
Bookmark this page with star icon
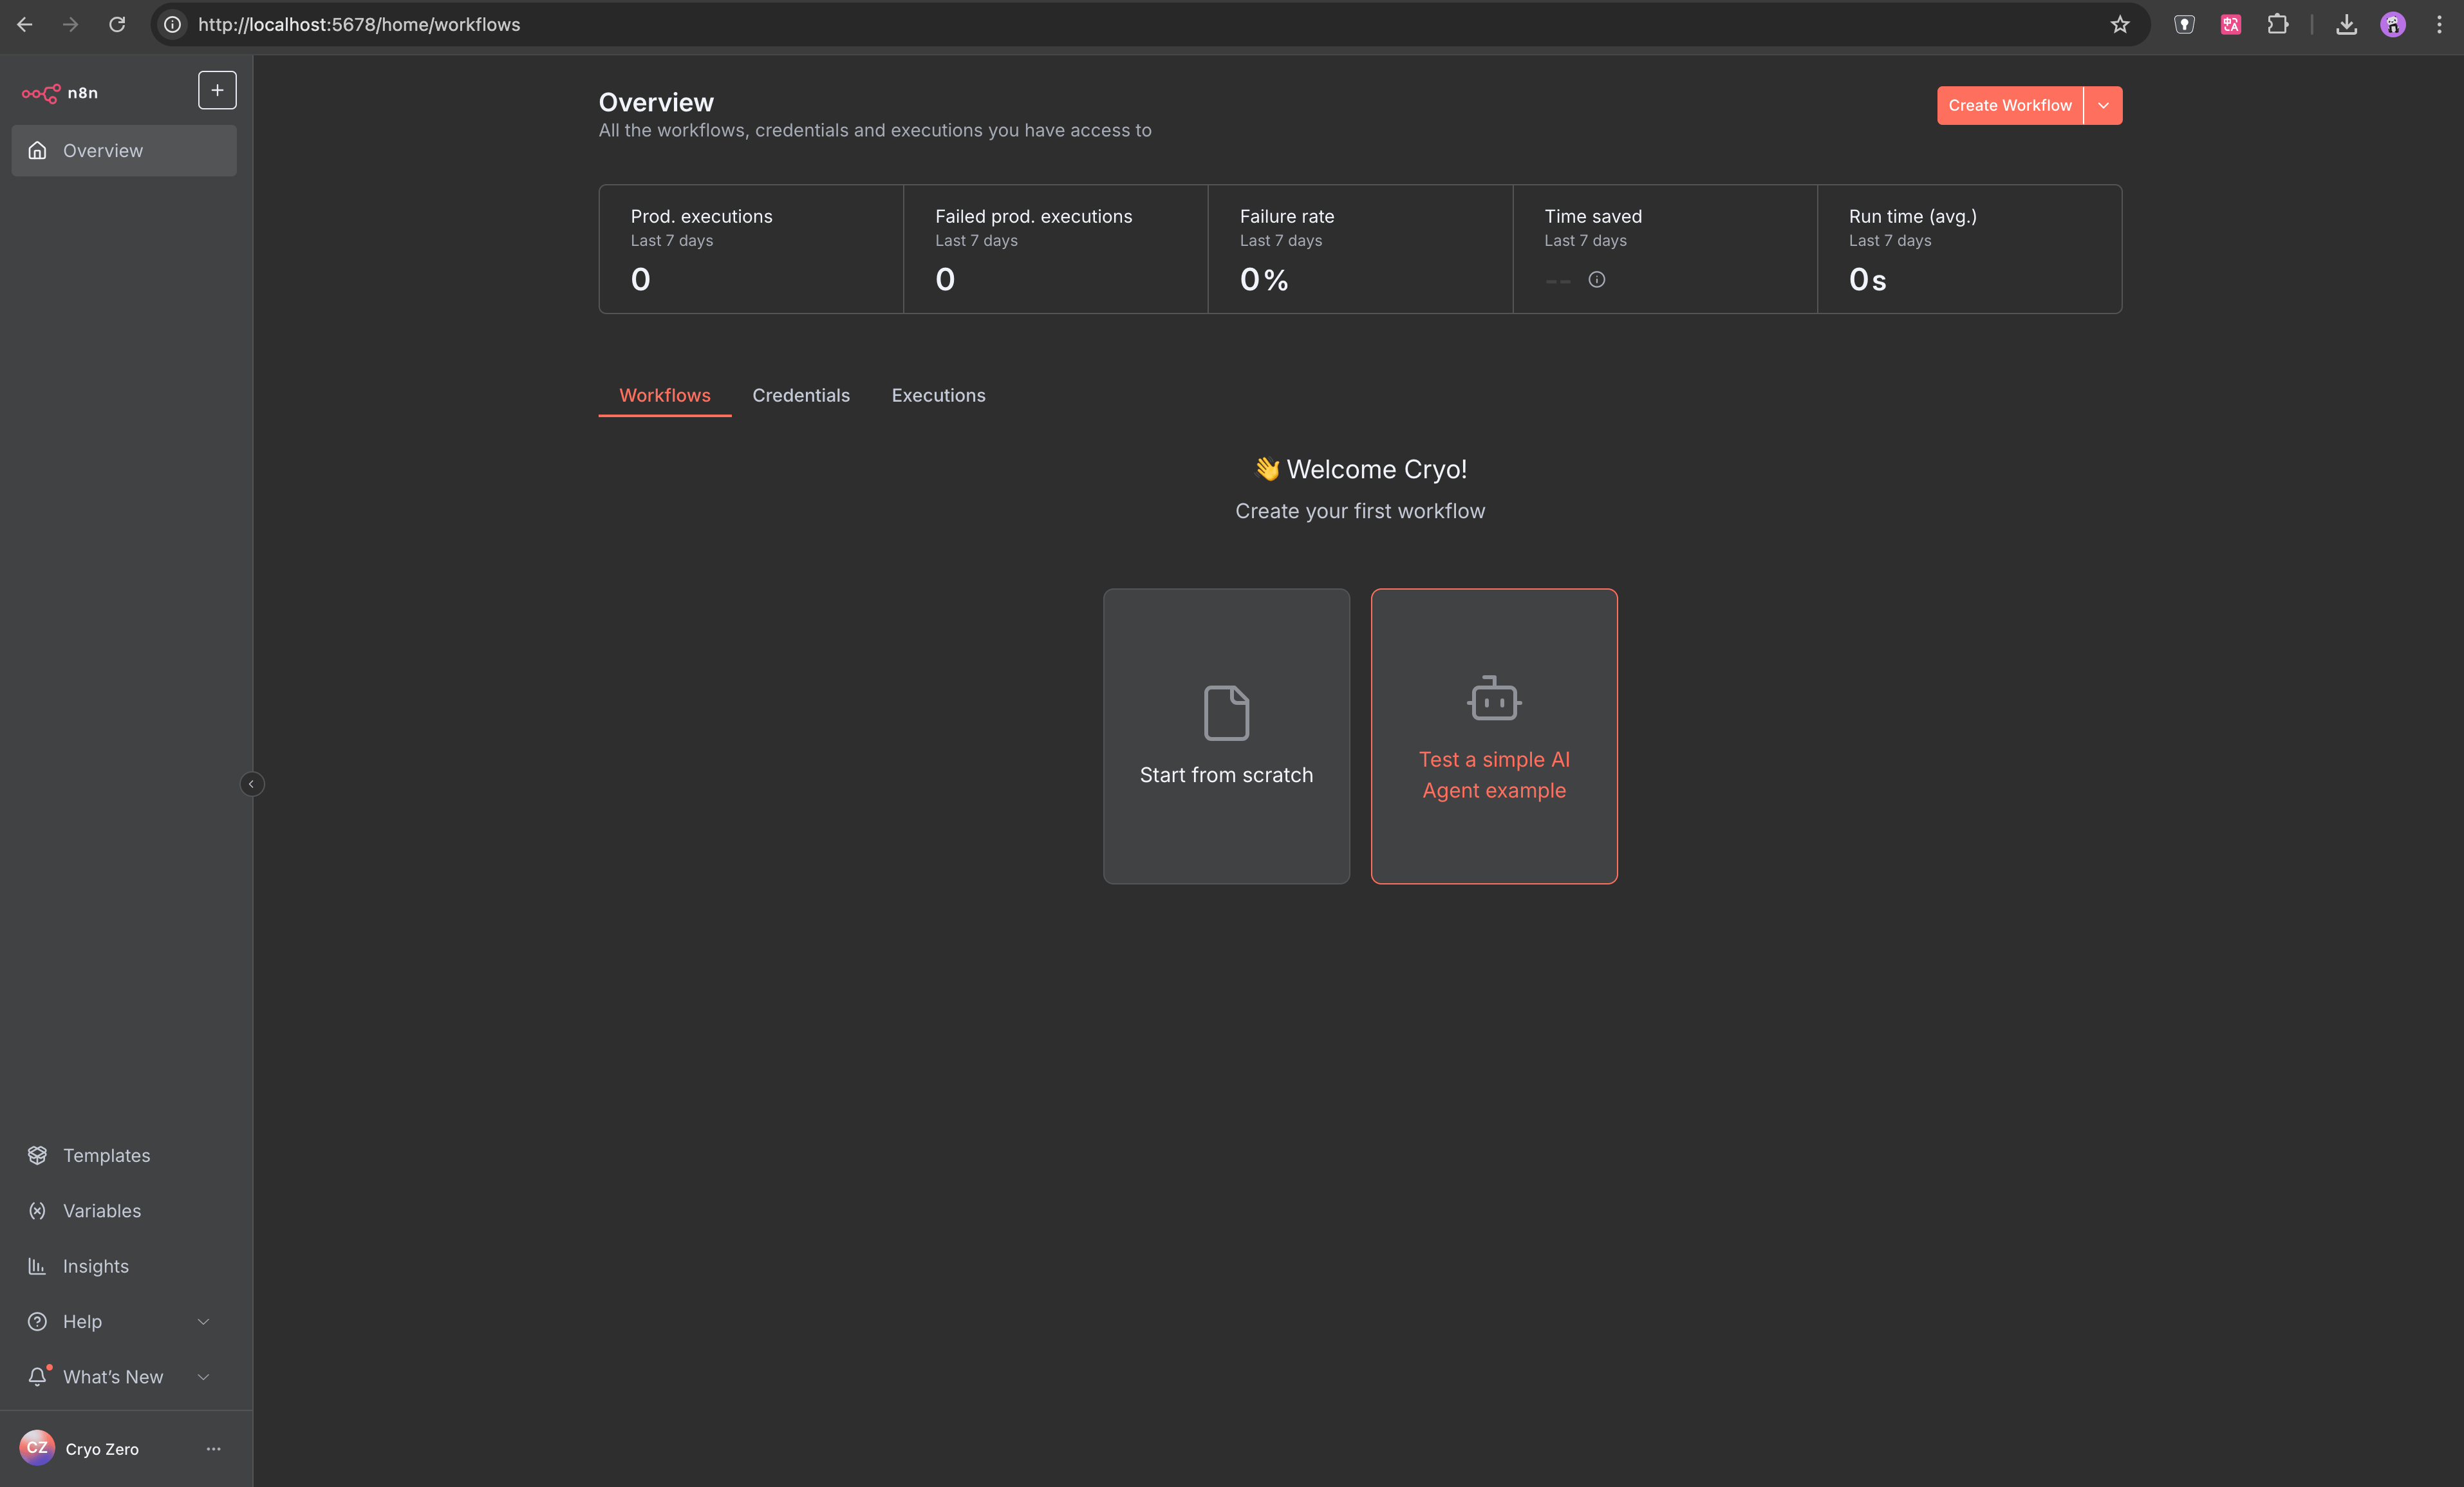click(2120, 24)
